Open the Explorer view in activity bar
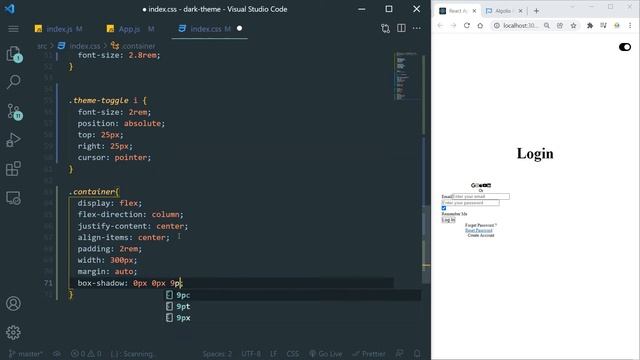Viewport: 640px width, 360px height. (x=14, y=53)
